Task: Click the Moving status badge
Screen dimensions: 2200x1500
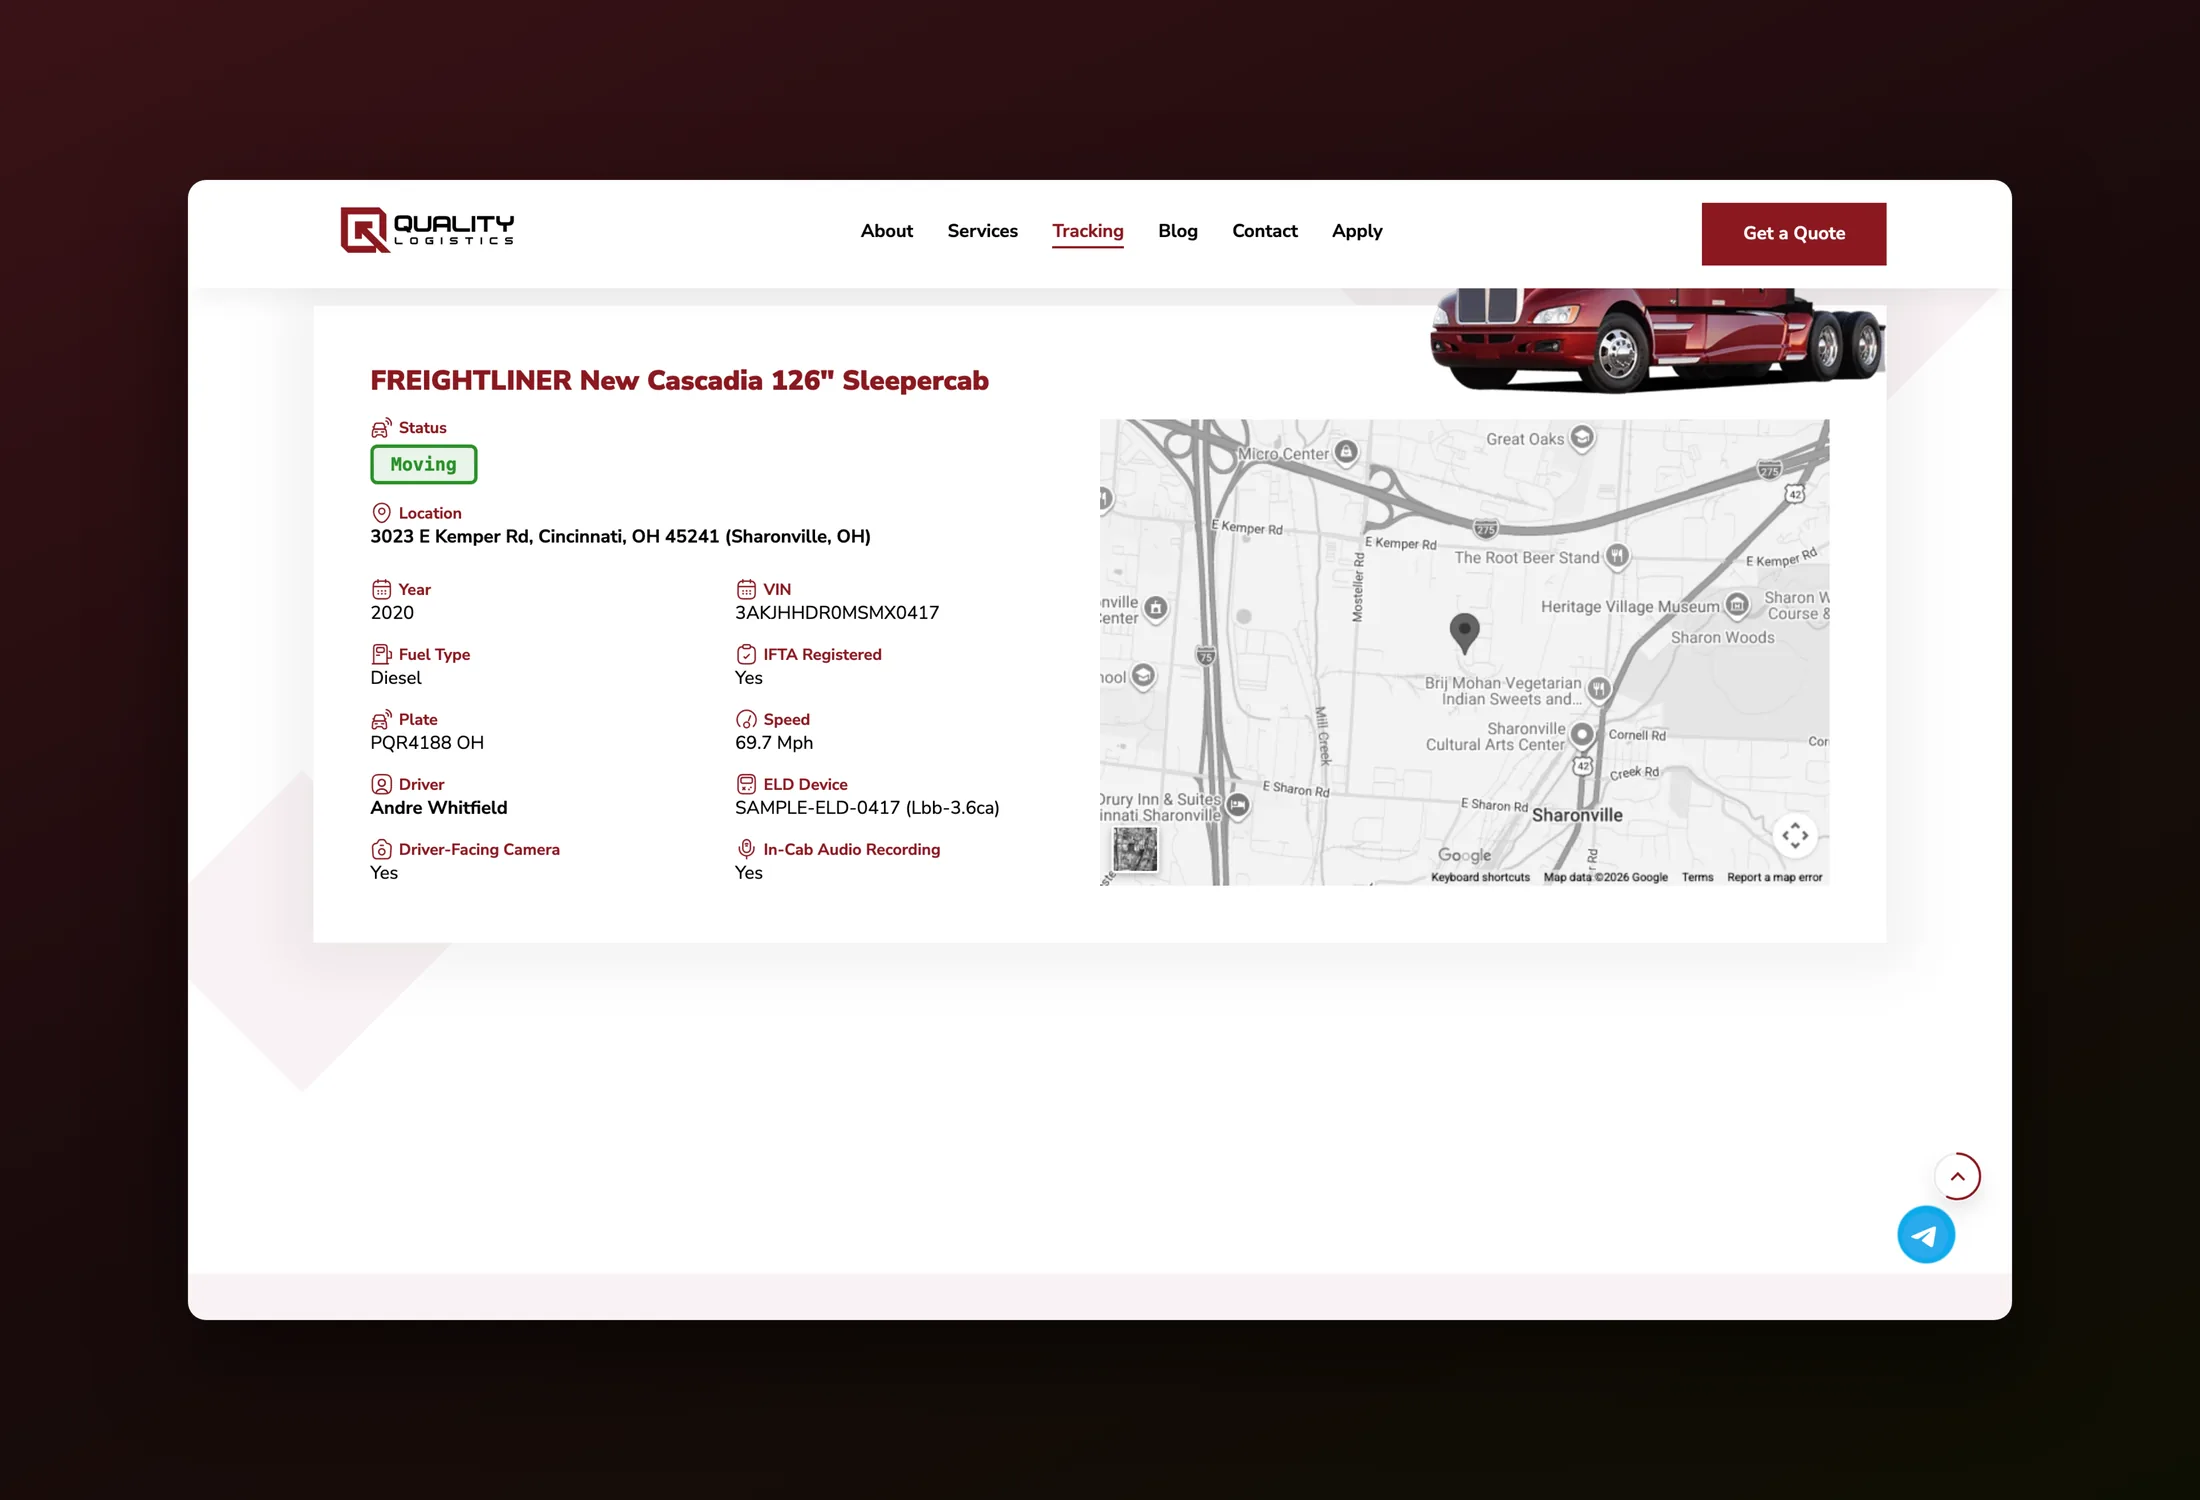Action: click(x=423, y=464)
